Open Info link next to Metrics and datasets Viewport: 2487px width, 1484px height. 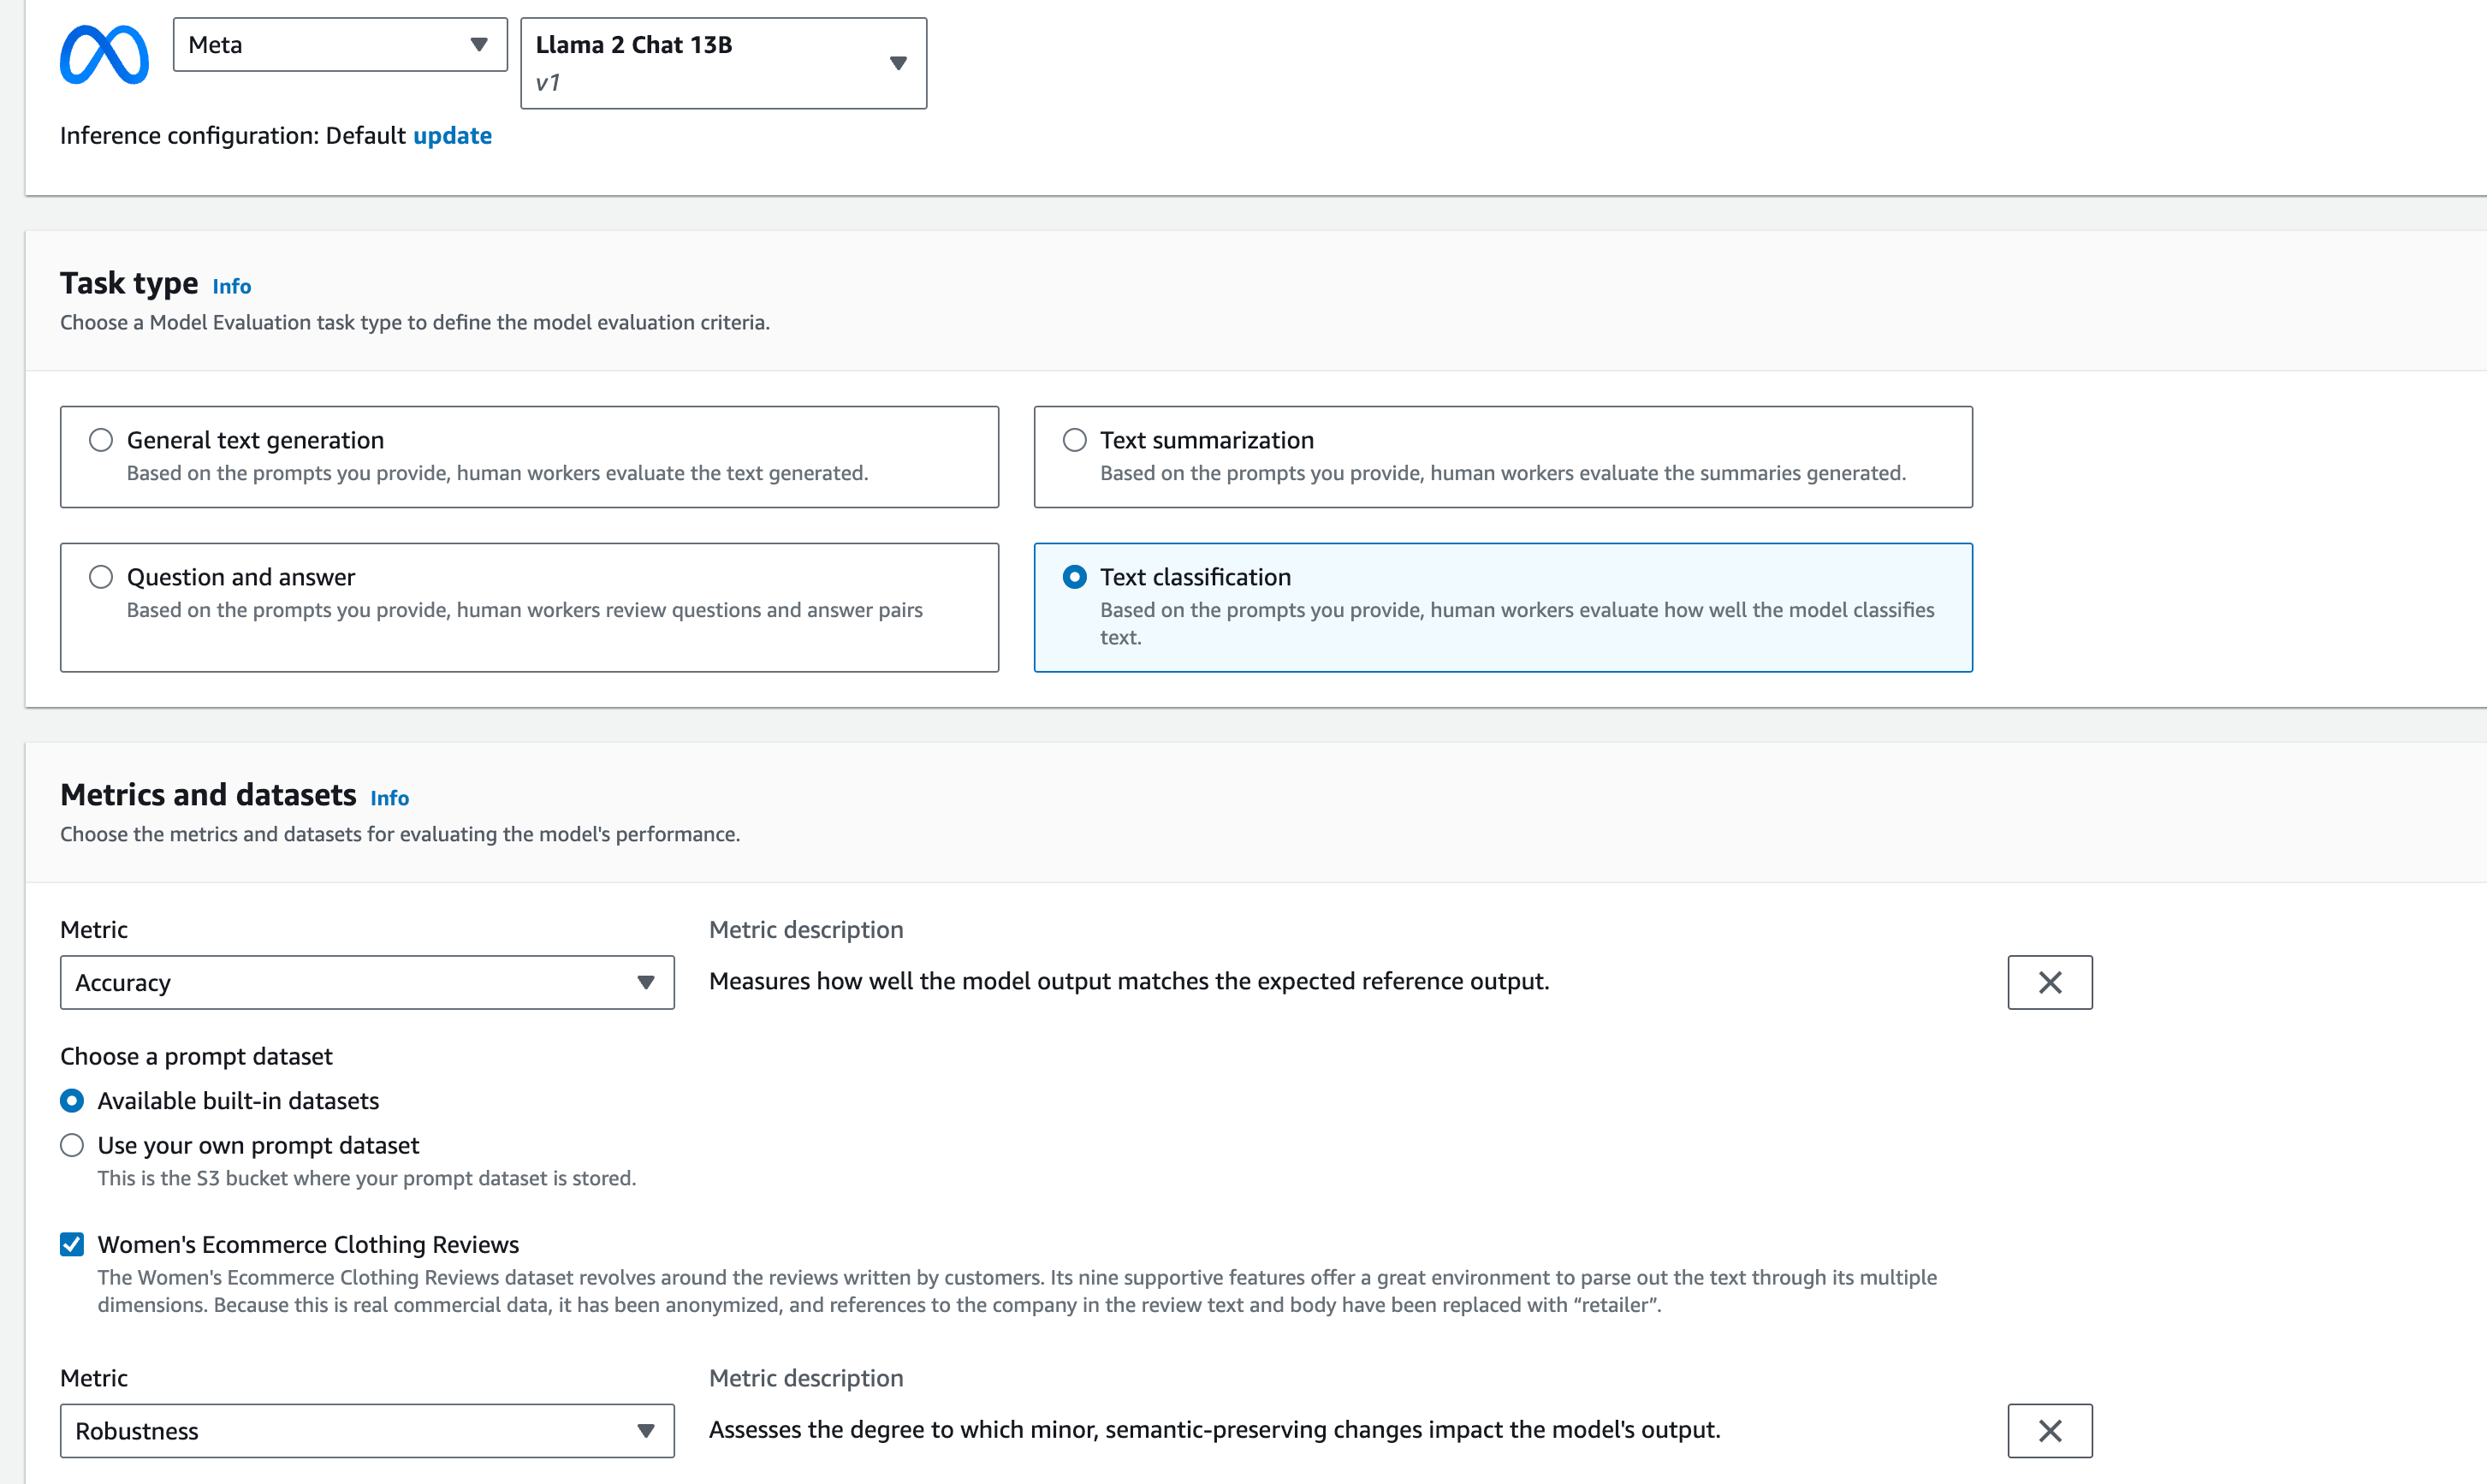[389, 798]
